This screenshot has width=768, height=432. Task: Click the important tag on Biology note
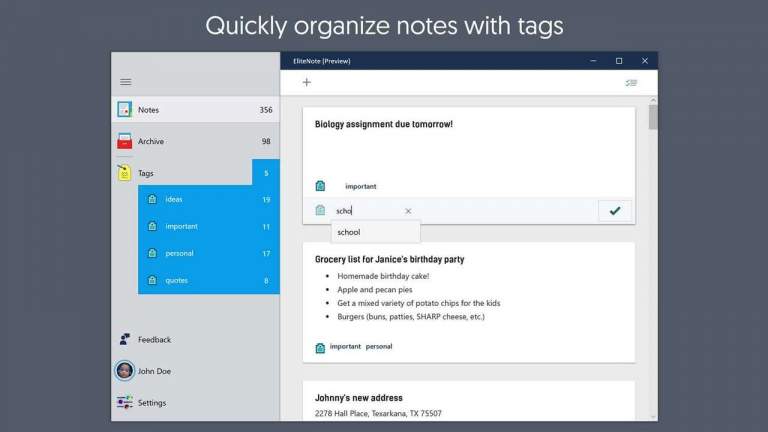click(x=360, y=186)
